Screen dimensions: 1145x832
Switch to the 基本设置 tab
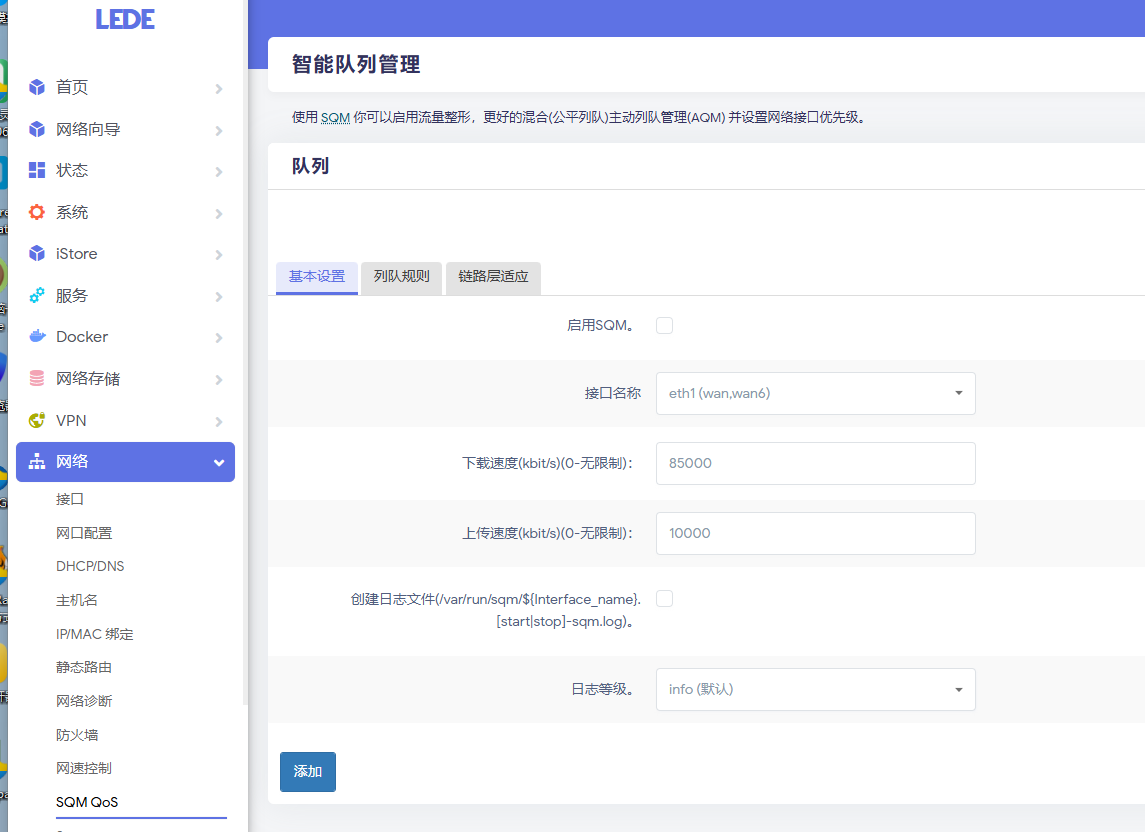point(317,277)
